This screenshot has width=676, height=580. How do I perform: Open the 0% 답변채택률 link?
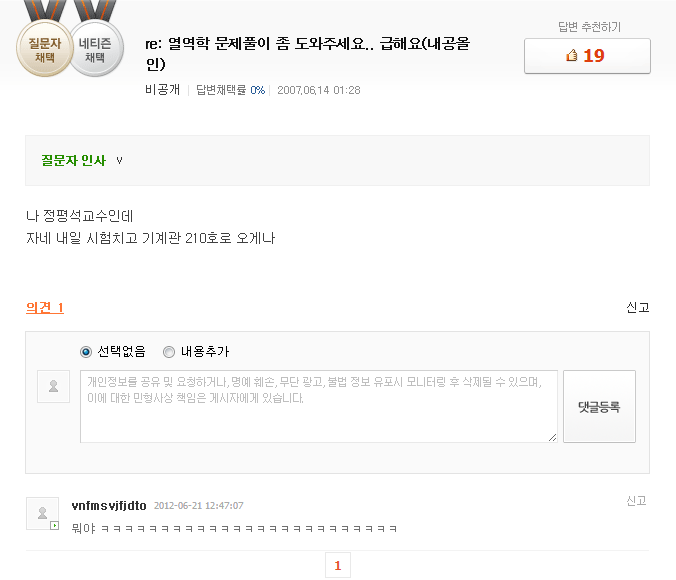point(257,90)
